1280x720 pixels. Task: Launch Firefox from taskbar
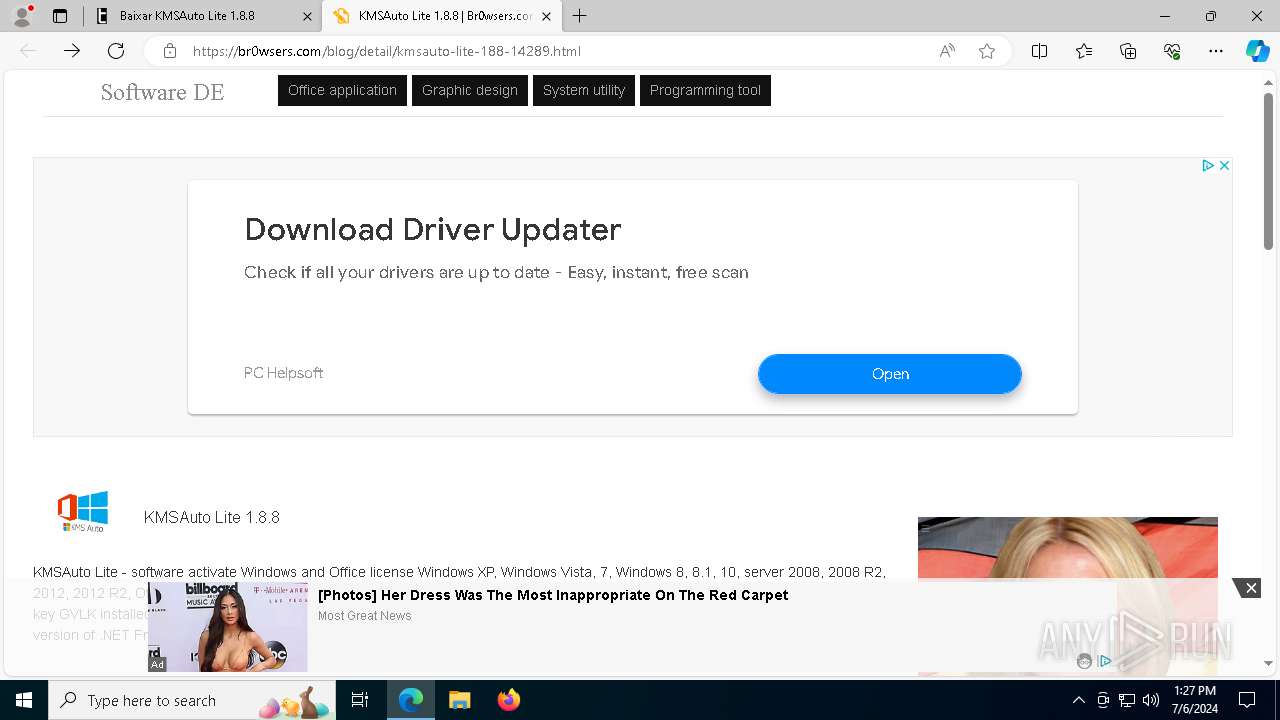pos(509,700)
